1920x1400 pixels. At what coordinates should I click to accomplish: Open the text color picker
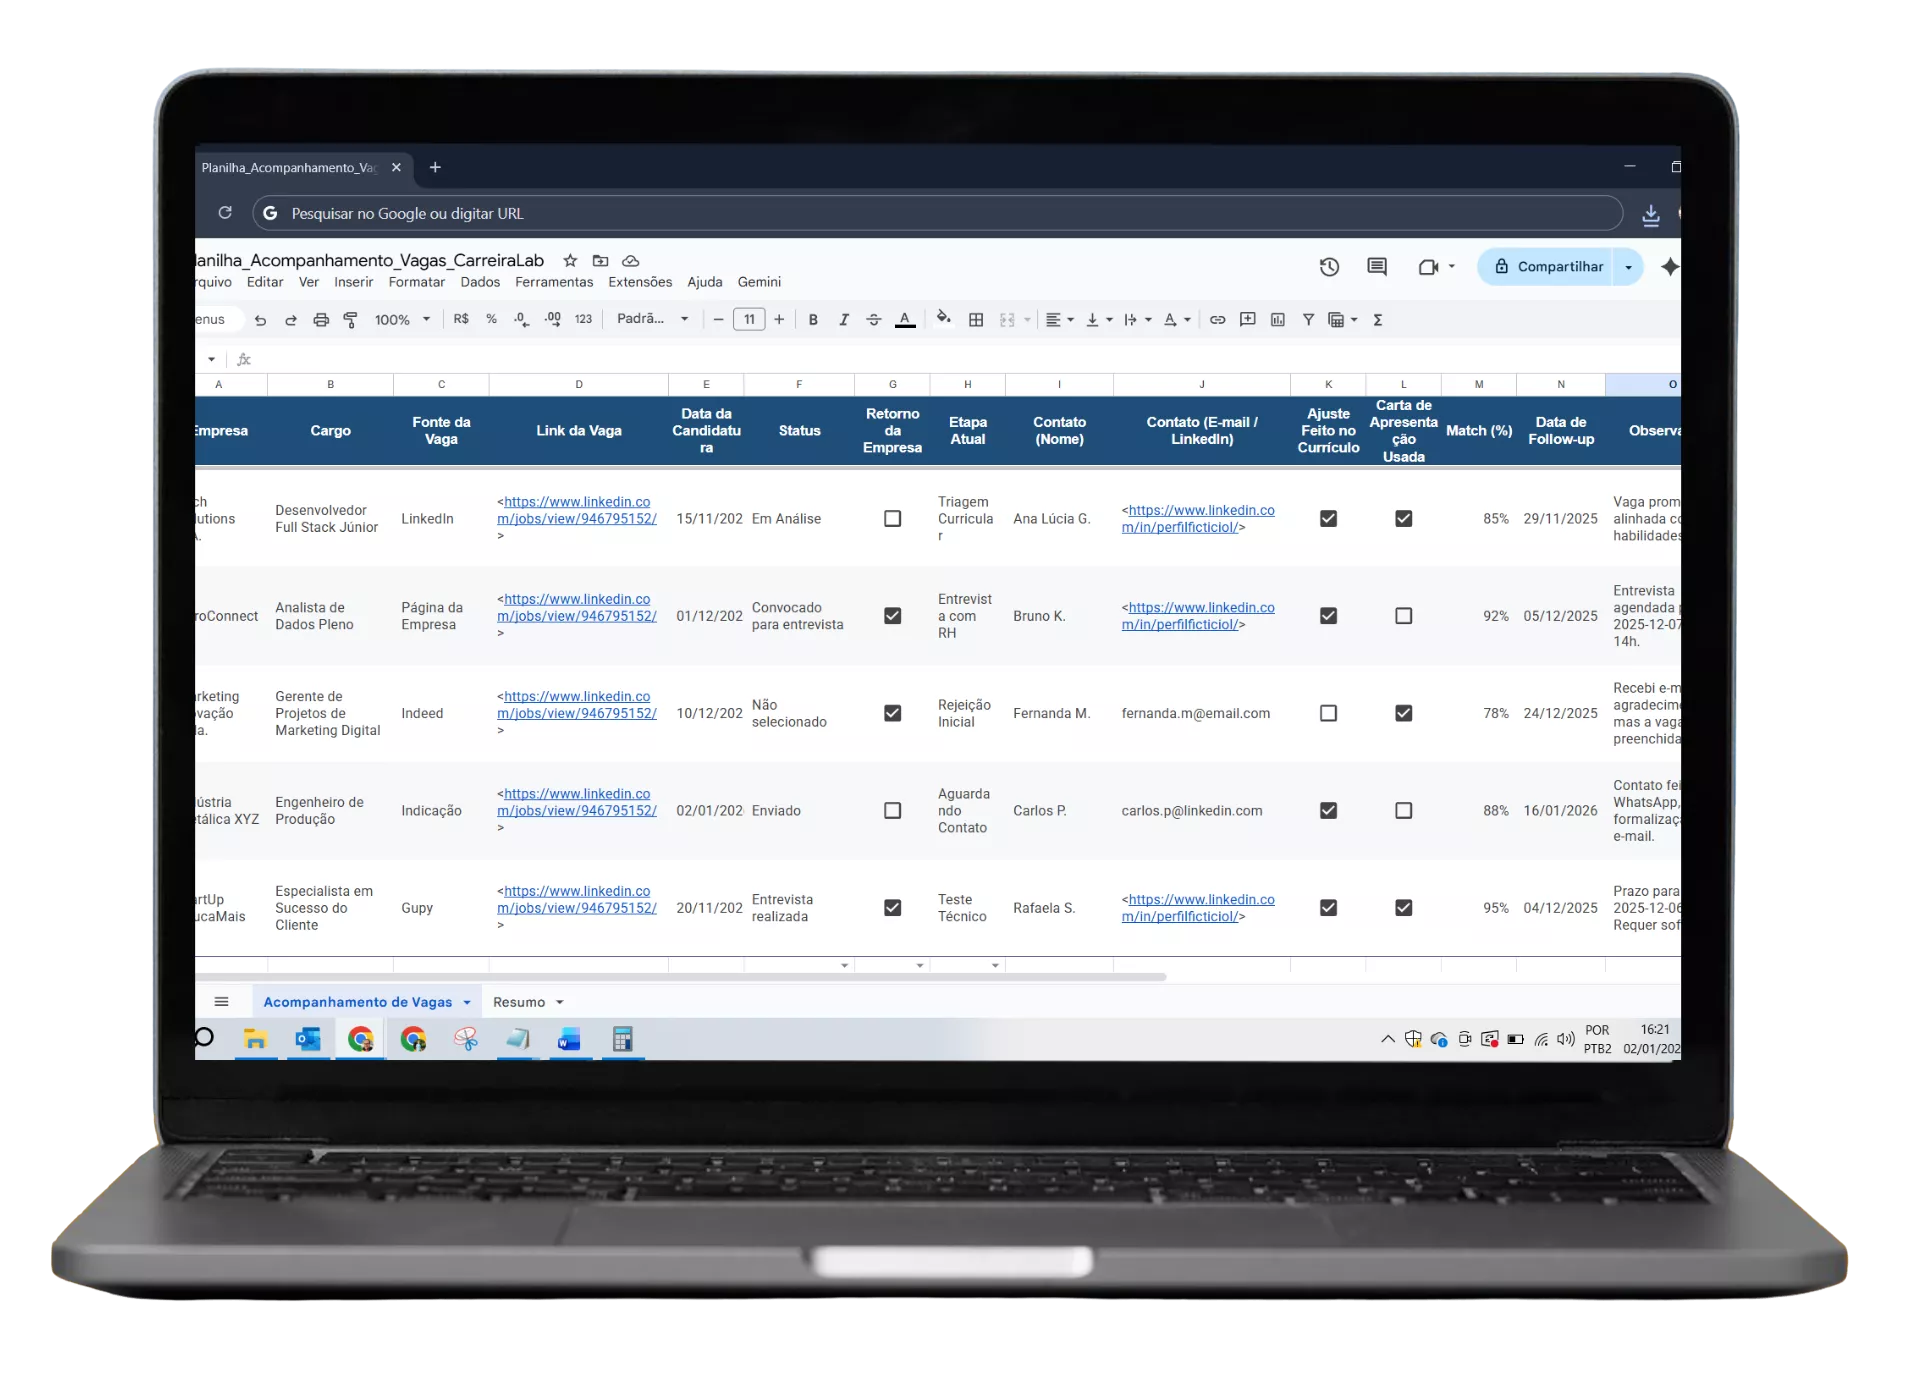coord(905,320)
